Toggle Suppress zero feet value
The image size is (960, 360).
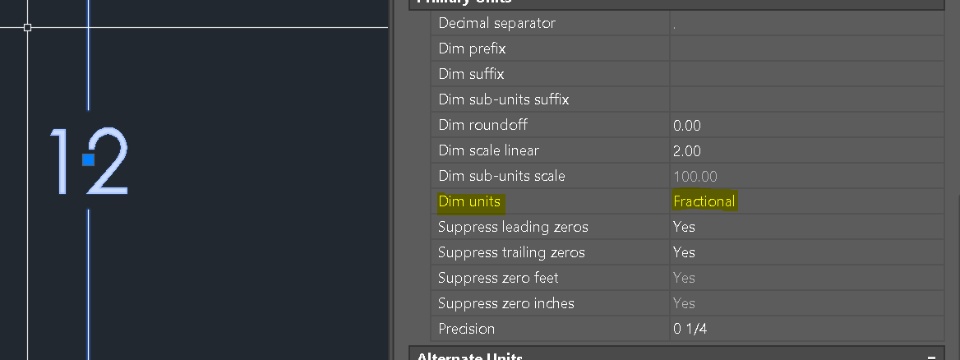click(806, 278)
